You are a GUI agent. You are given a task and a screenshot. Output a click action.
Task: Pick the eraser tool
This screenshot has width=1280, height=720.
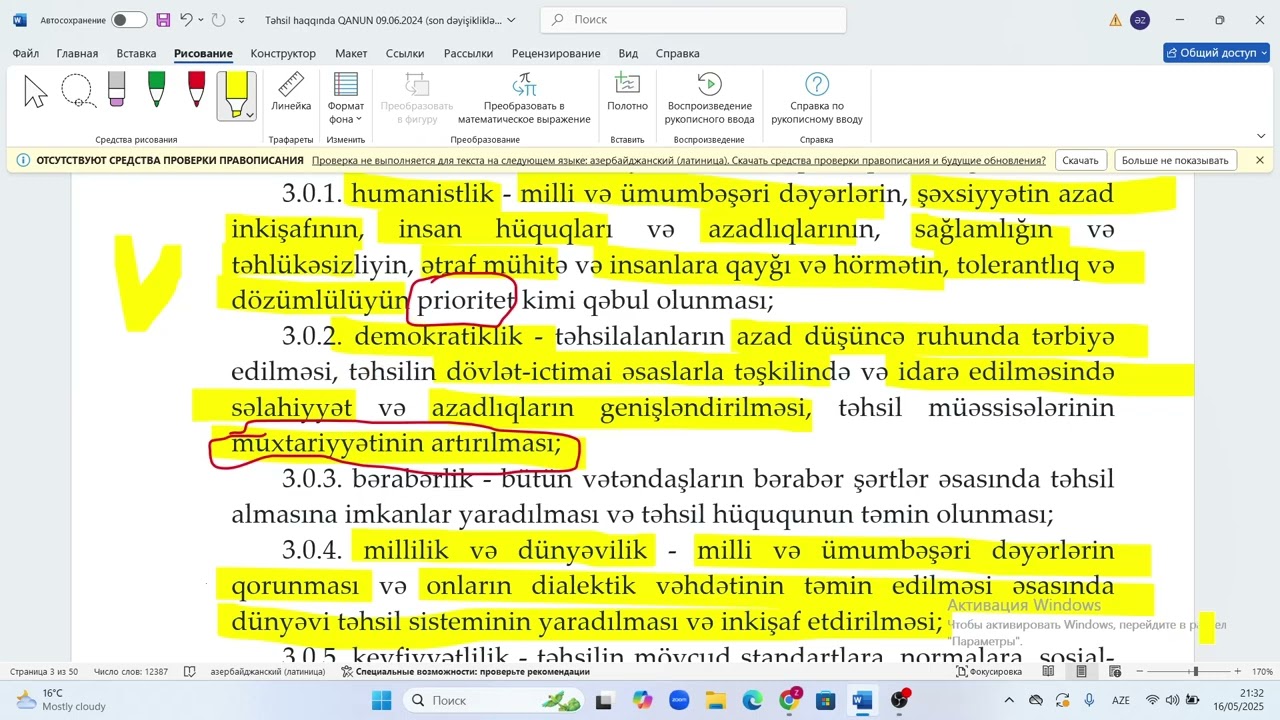click(x=116, y=90)
